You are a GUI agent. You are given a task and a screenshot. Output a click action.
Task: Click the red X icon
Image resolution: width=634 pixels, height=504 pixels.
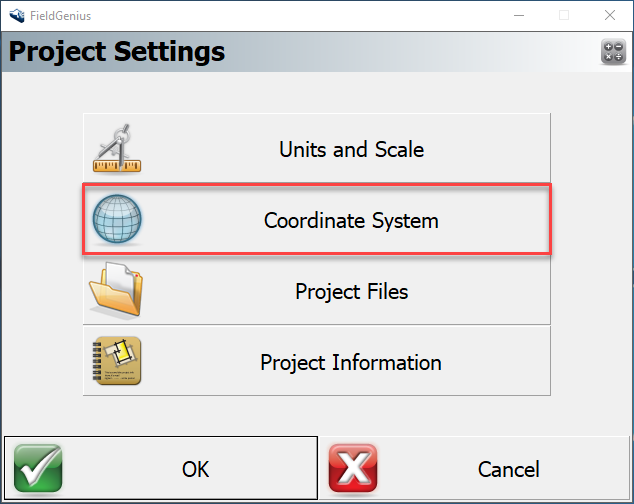[x=353, y=468]
